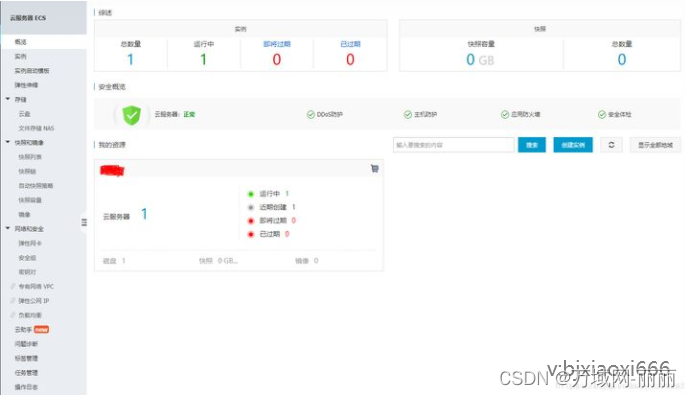This screenshot has height=397, width=692.
Task: Click red 即将过期 status dot on card
Action: [x=251, y=221]
